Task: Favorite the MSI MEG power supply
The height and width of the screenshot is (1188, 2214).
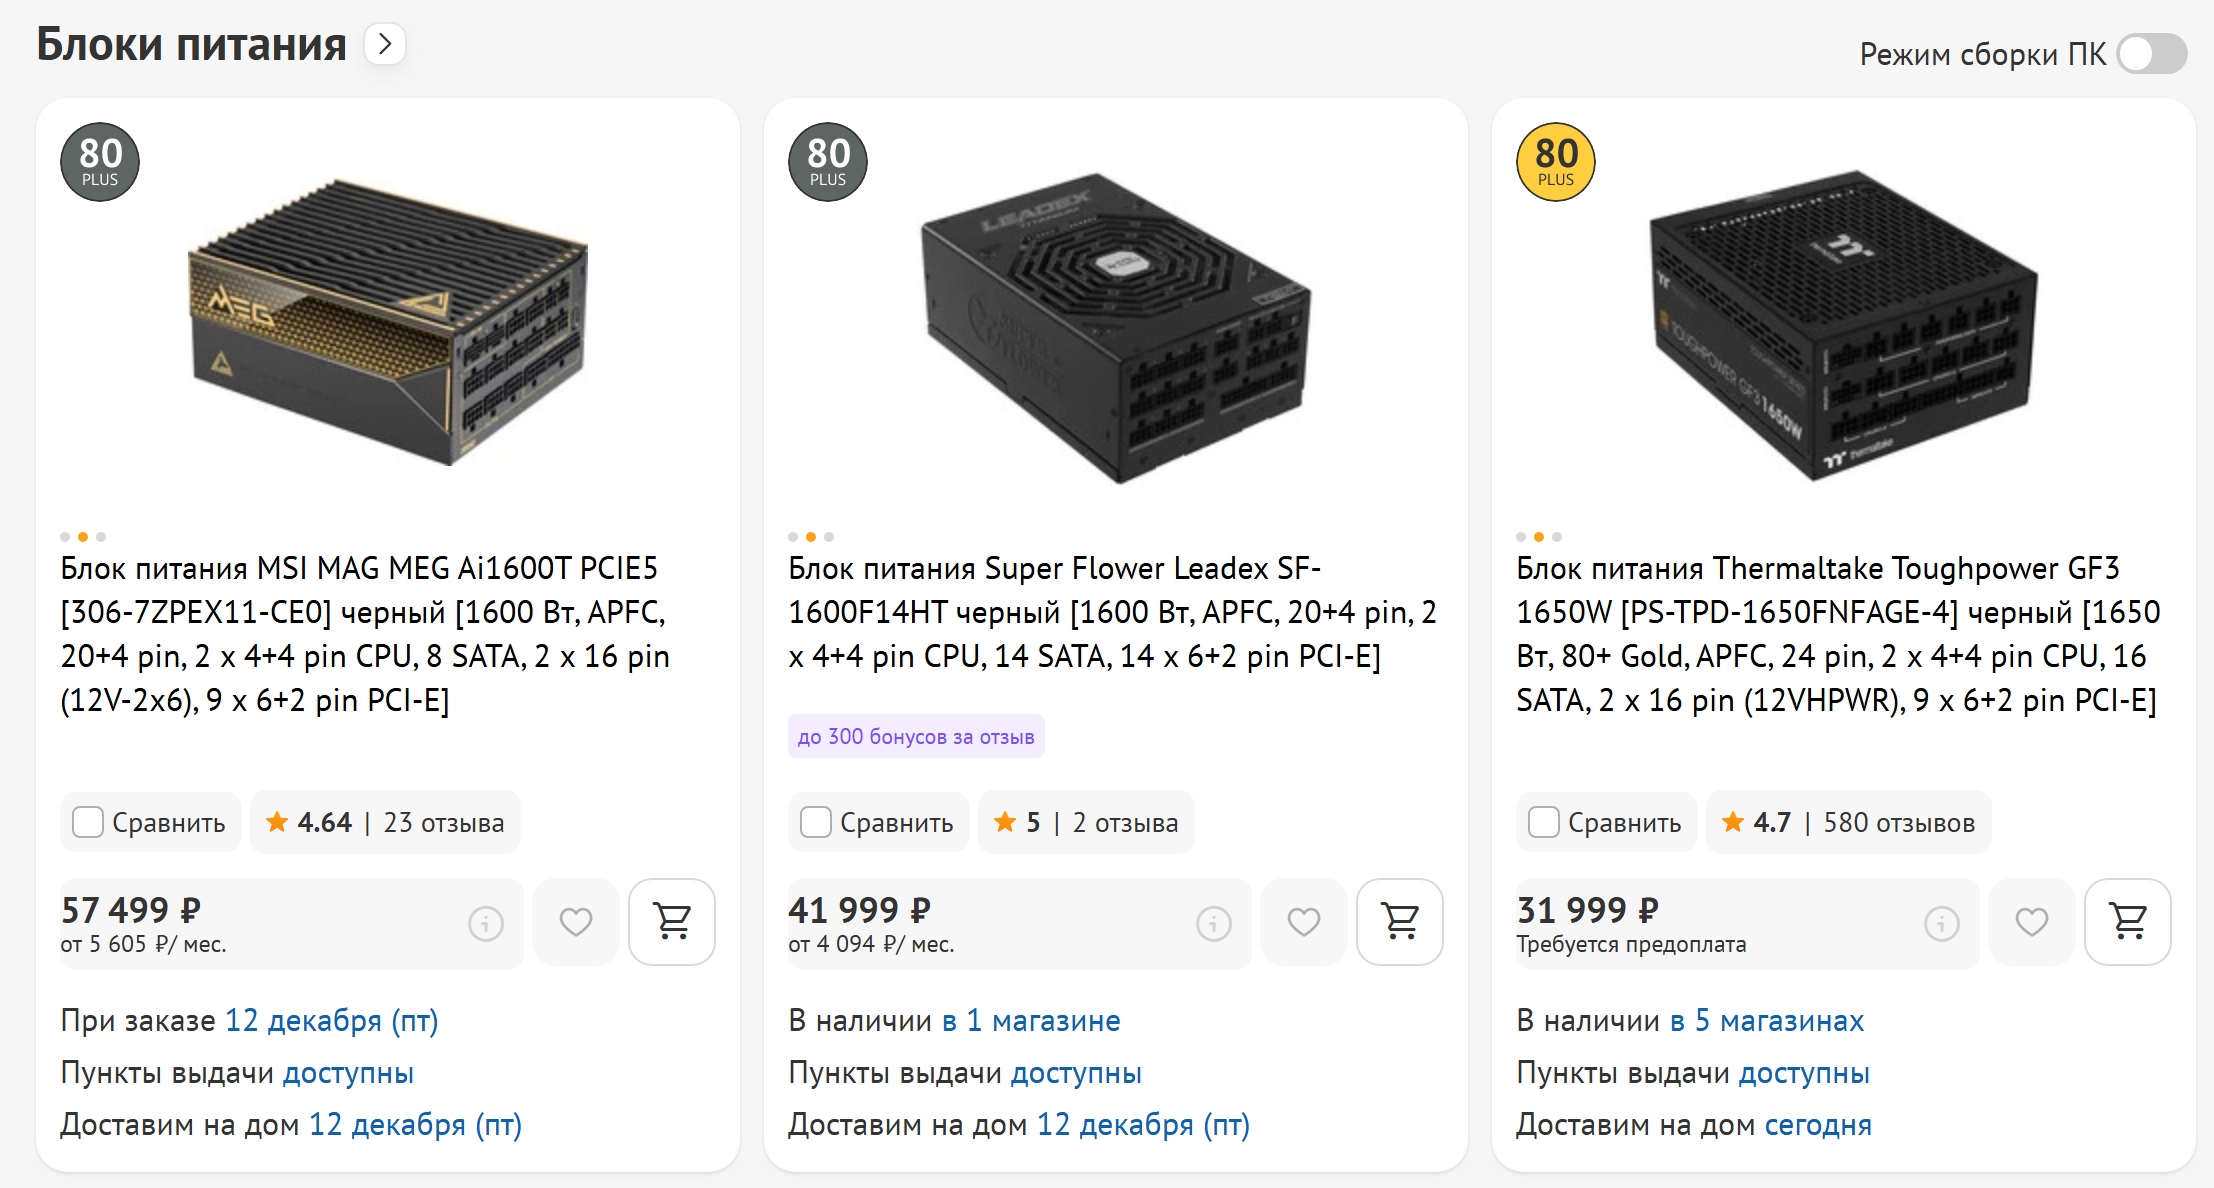Action: tap(576, 921)
